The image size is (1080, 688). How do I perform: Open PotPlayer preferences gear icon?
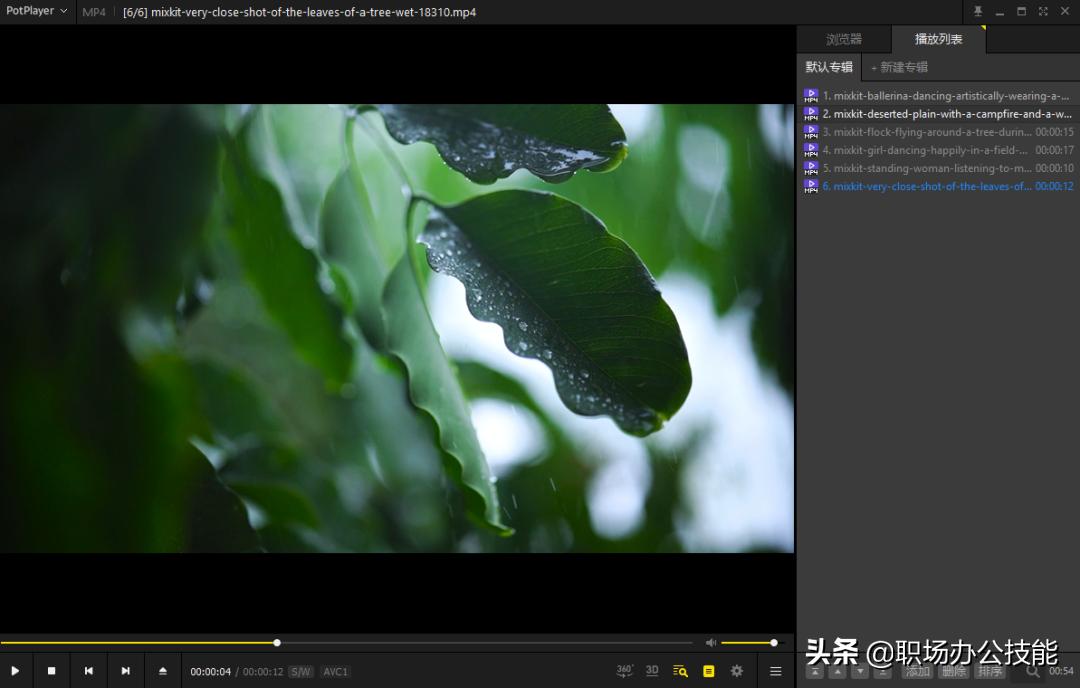(x=737, y=671)
